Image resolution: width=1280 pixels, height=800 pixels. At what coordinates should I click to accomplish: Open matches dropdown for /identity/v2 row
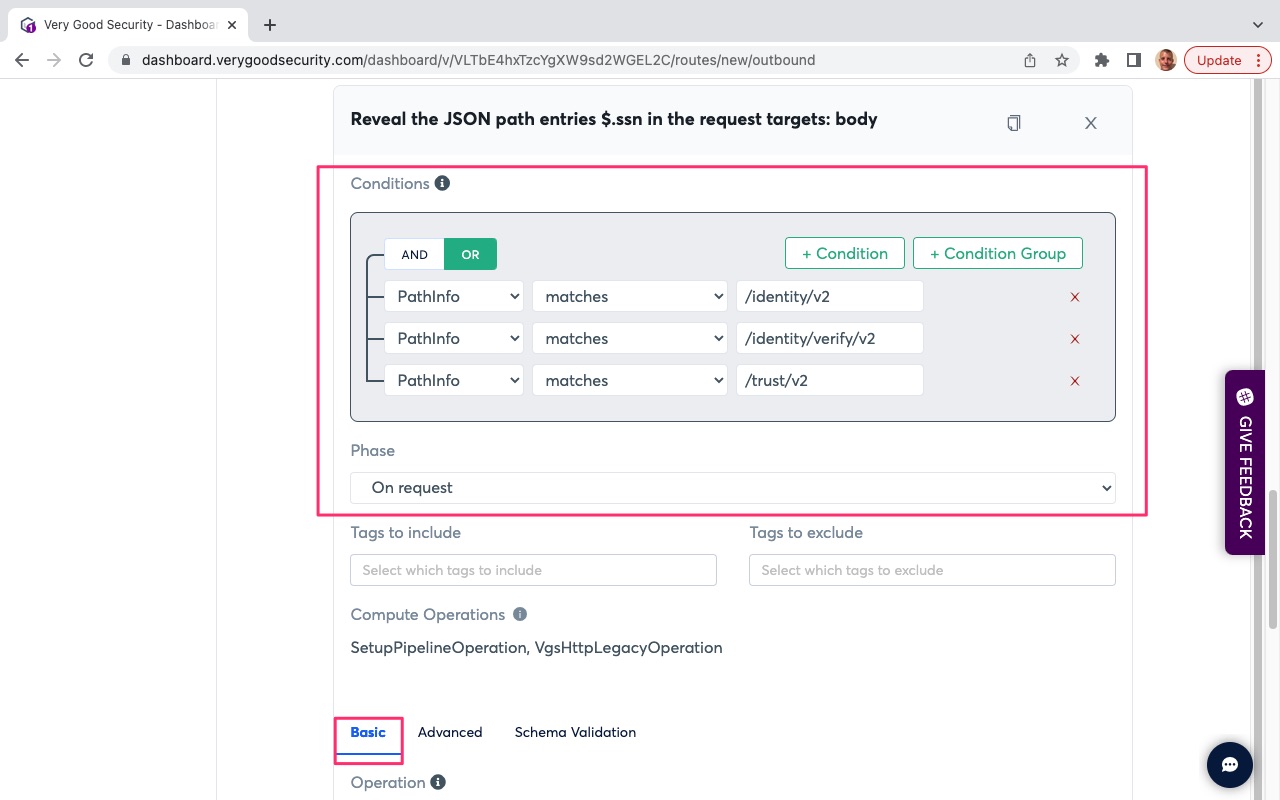click(x=630, y=297)
